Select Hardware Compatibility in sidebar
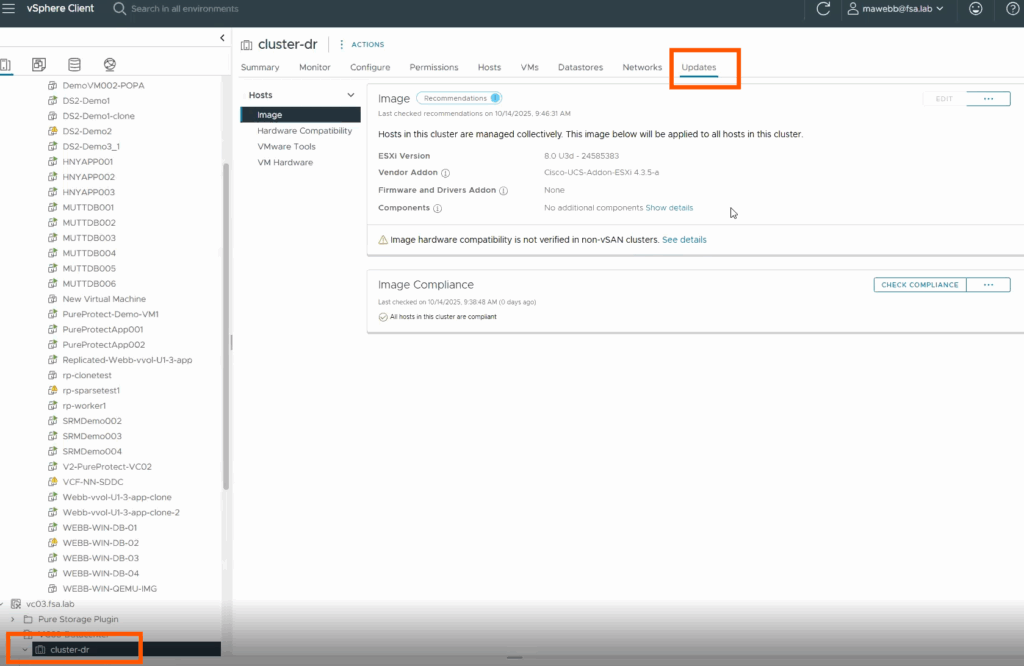The image size is (1024, 666). click(x=304, y=131)
